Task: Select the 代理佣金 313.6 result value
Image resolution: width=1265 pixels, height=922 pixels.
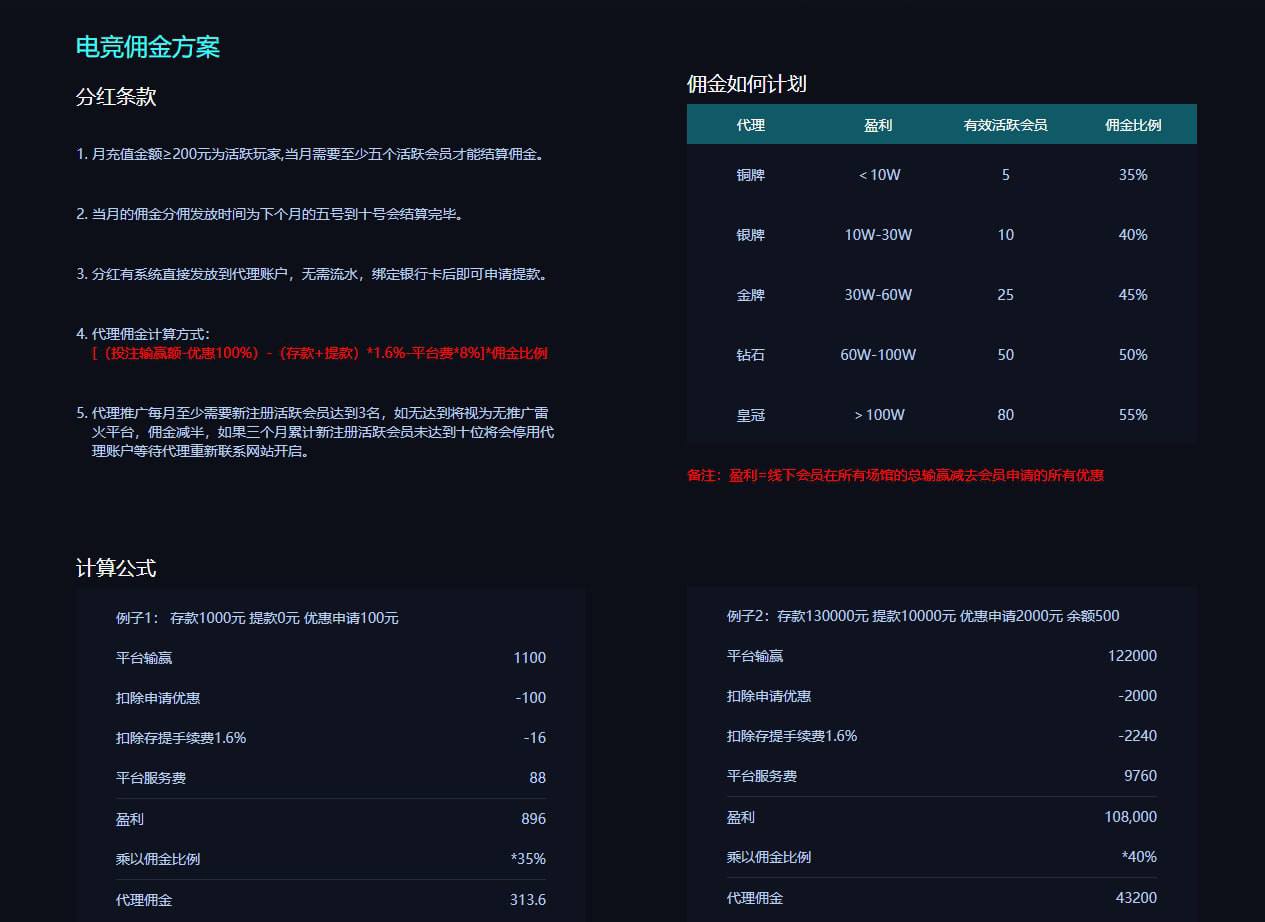Action: (x=528, y=899)
